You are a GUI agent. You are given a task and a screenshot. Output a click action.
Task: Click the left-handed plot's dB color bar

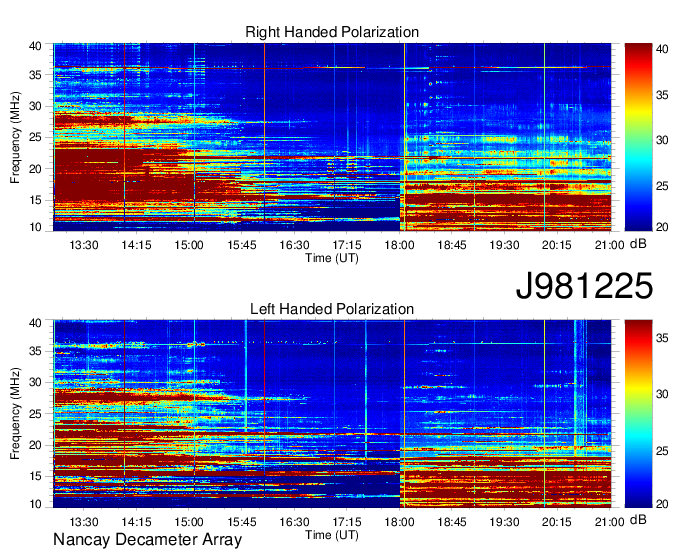click(x=638, y=414)
